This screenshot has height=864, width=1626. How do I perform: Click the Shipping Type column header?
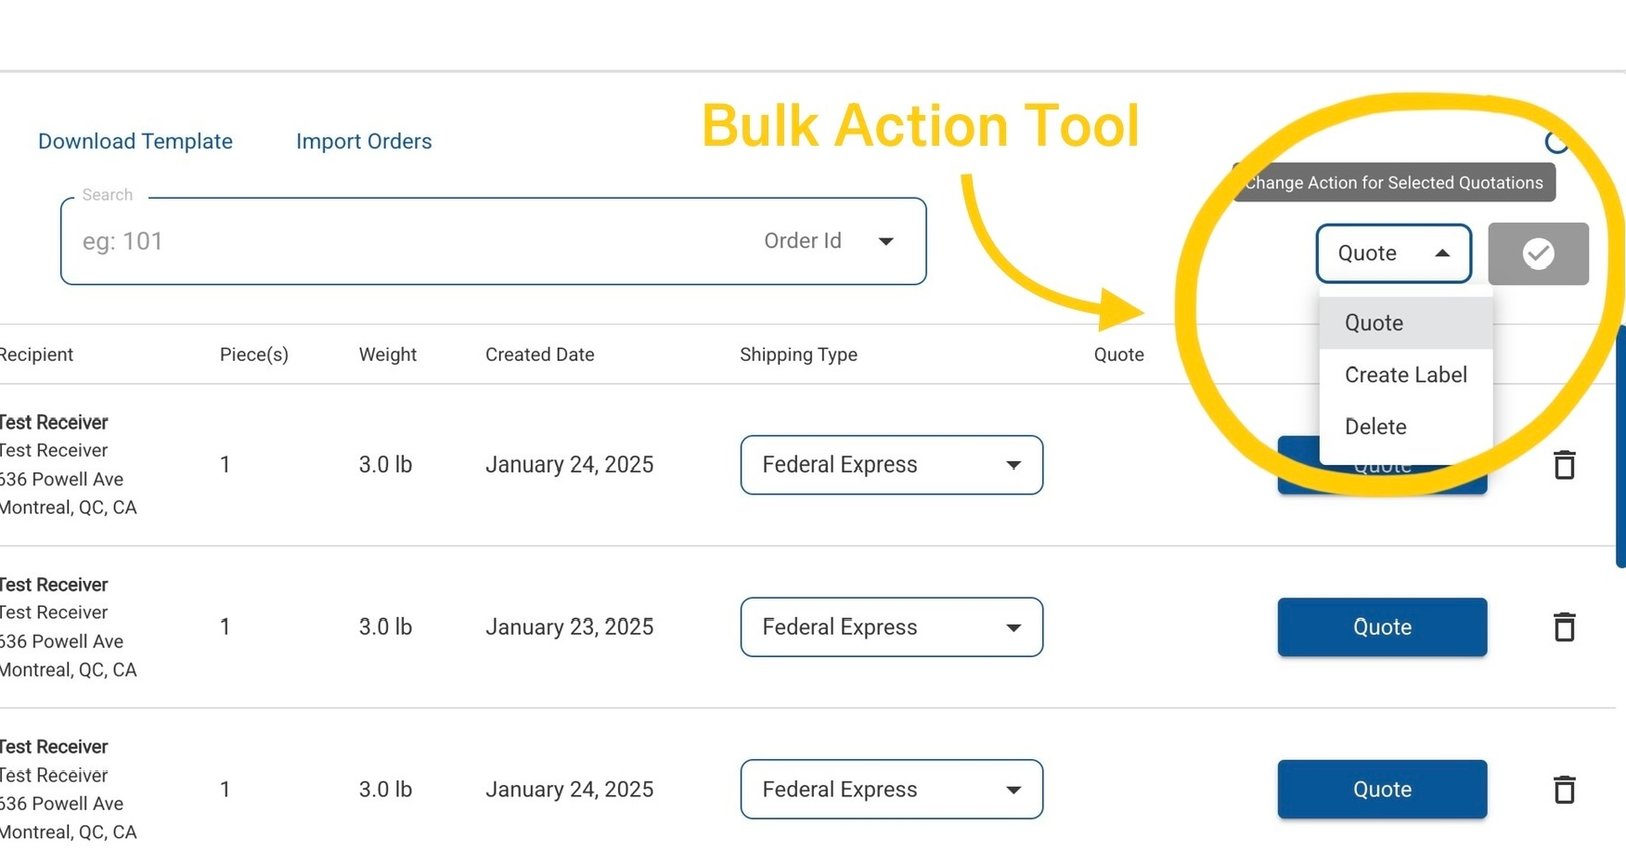[798, 355]
